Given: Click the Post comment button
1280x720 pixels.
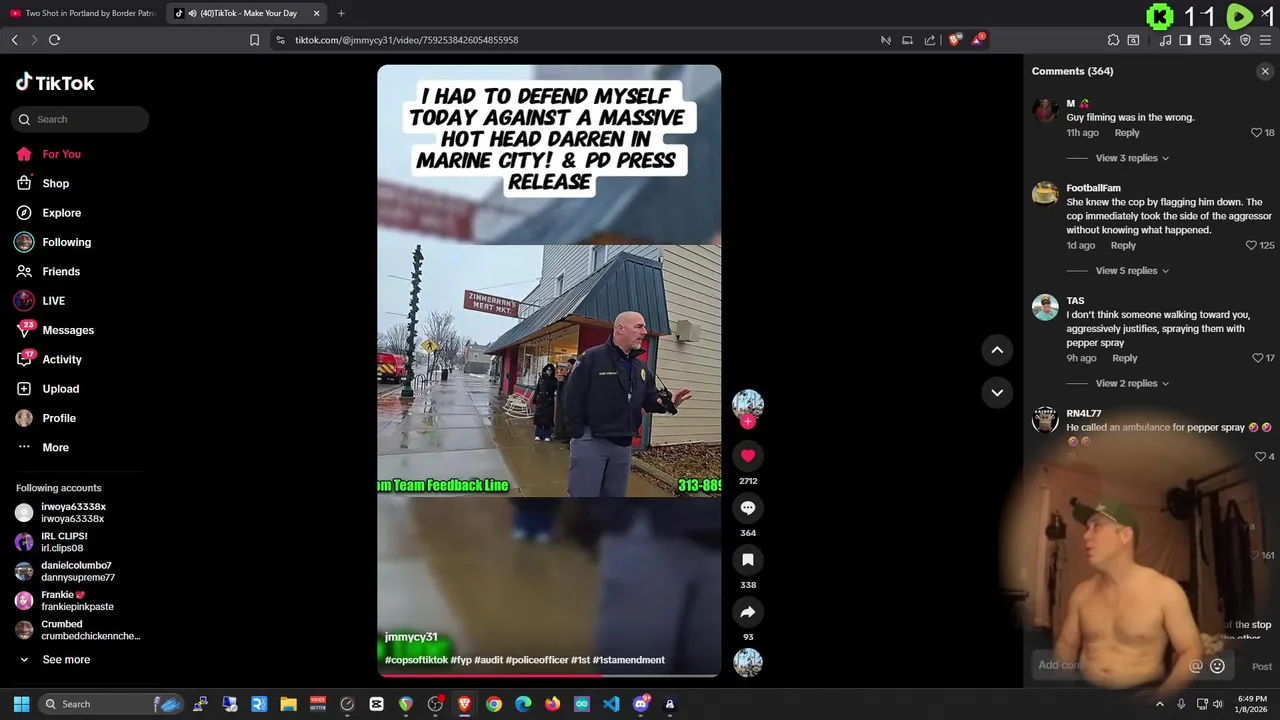Looking at the screenshot, I should click(1262, 666).
